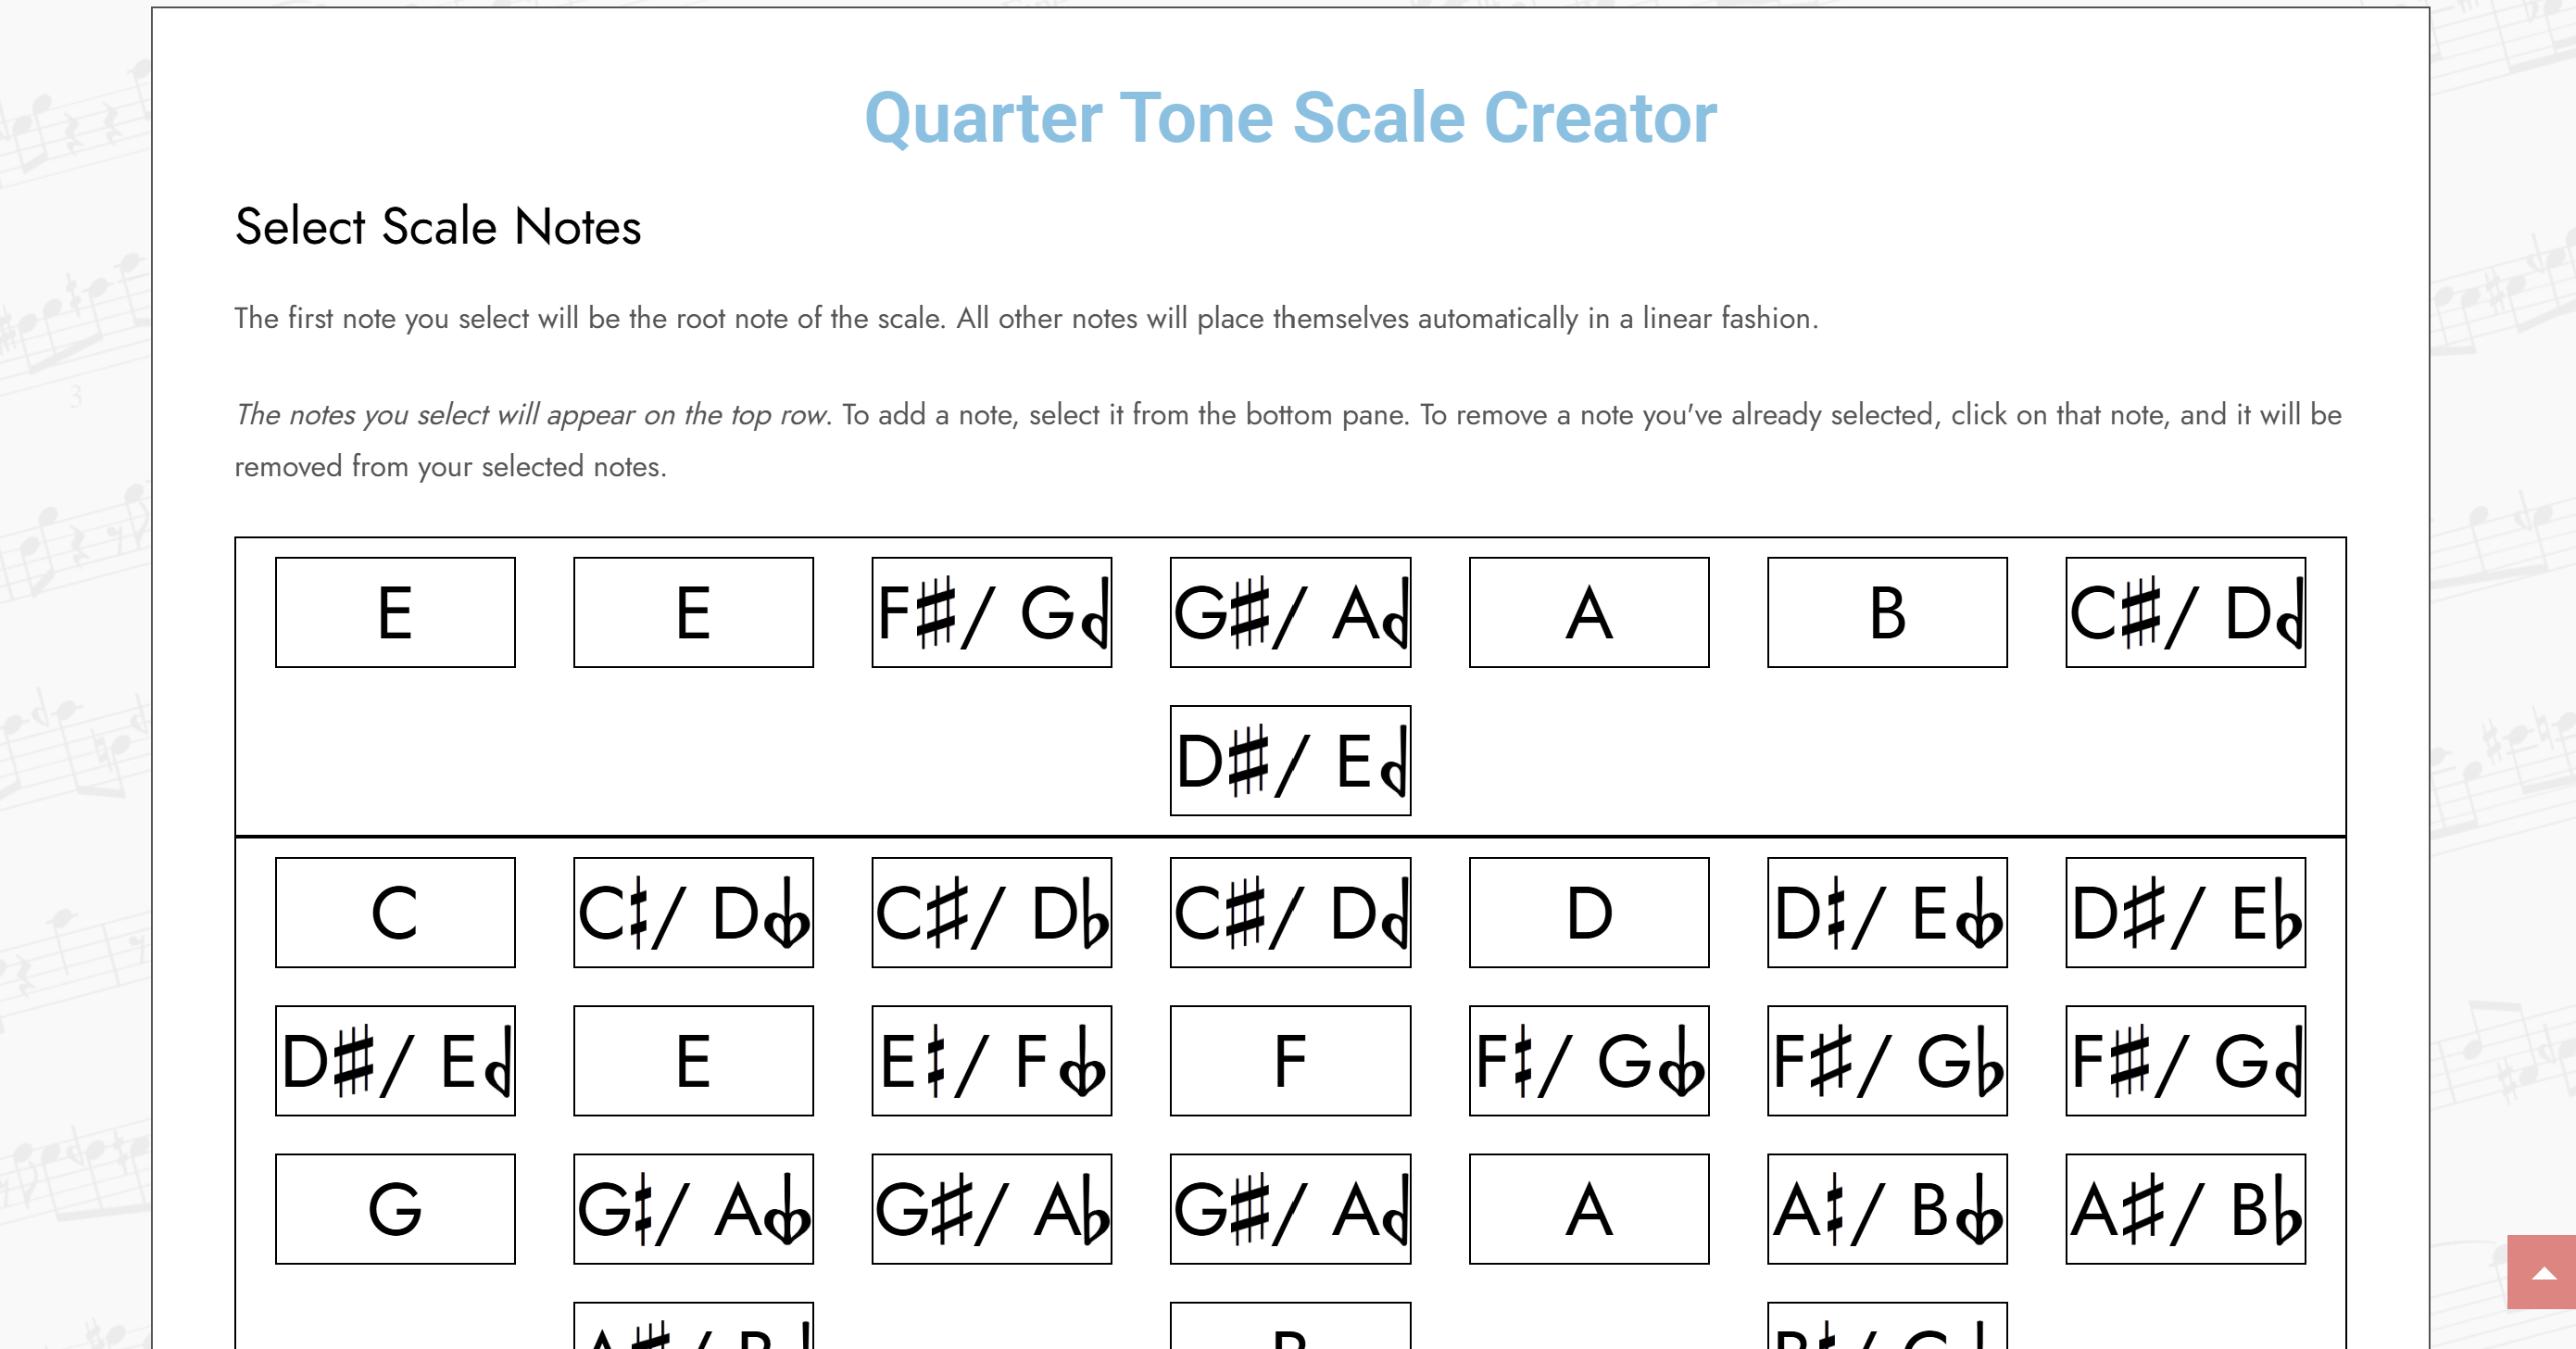2576x1349 pixels.
Task: Select the second E in bottom pane
Action: [x=693, y=1060]
